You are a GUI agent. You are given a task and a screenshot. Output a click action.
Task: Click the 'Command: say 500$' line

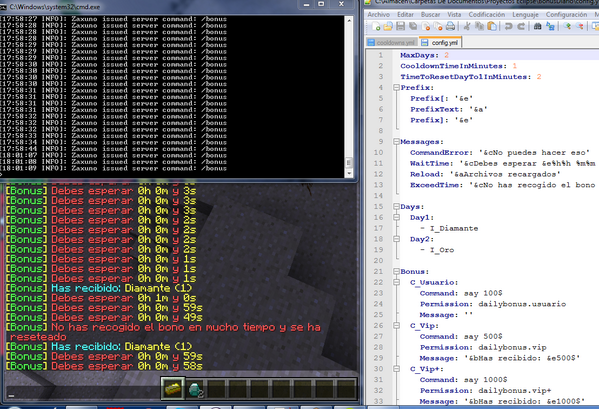(461, 336)
